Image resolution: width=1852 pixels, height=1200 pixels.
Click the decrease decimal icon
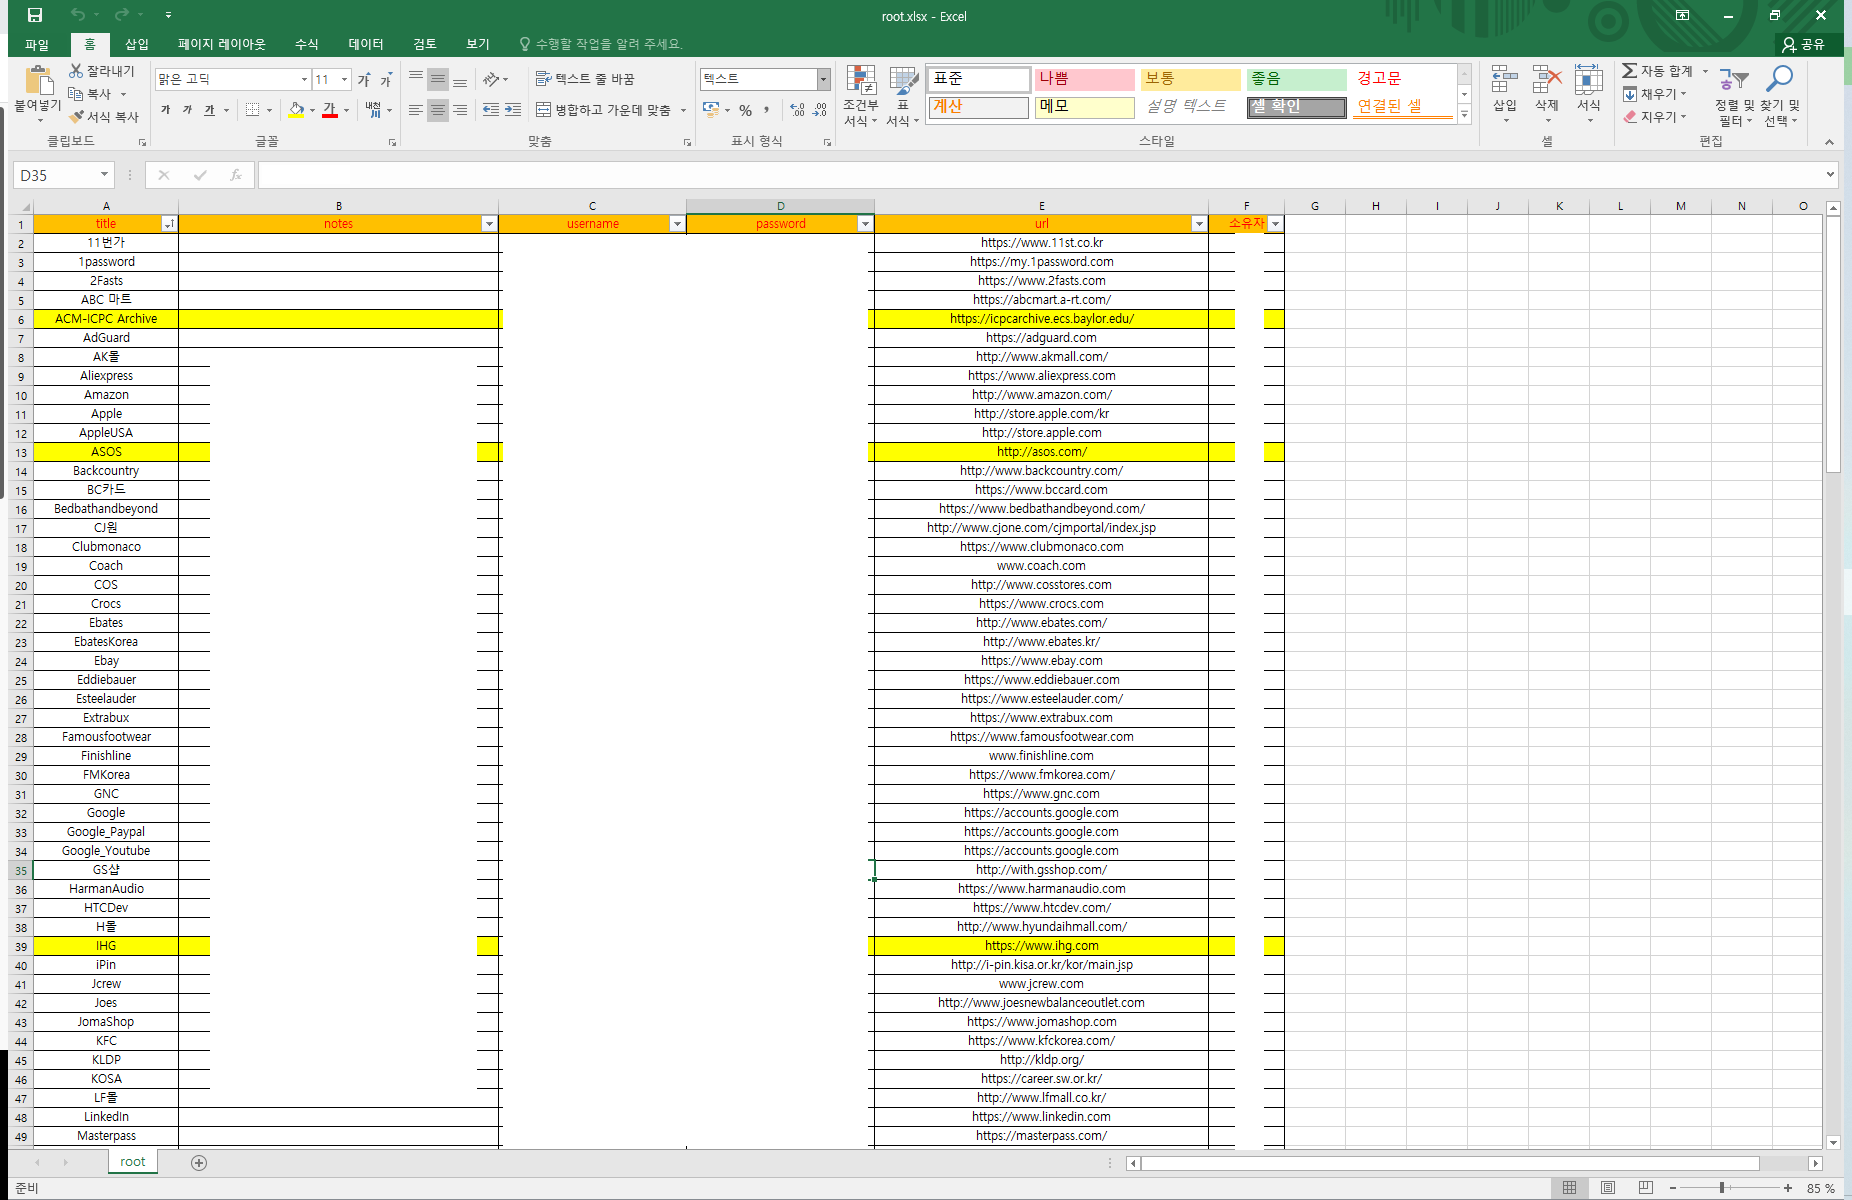tap(820, 110)
